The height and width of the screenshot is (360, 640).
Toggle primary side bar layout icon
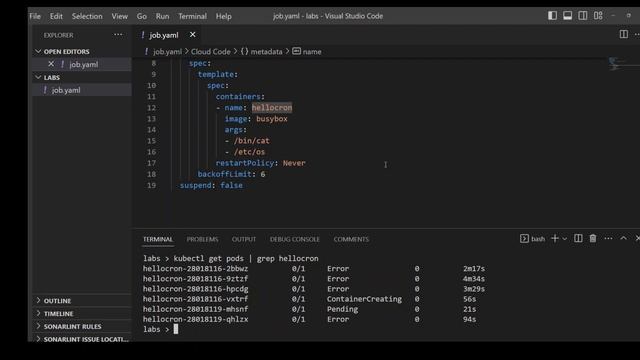pos(552,16)
